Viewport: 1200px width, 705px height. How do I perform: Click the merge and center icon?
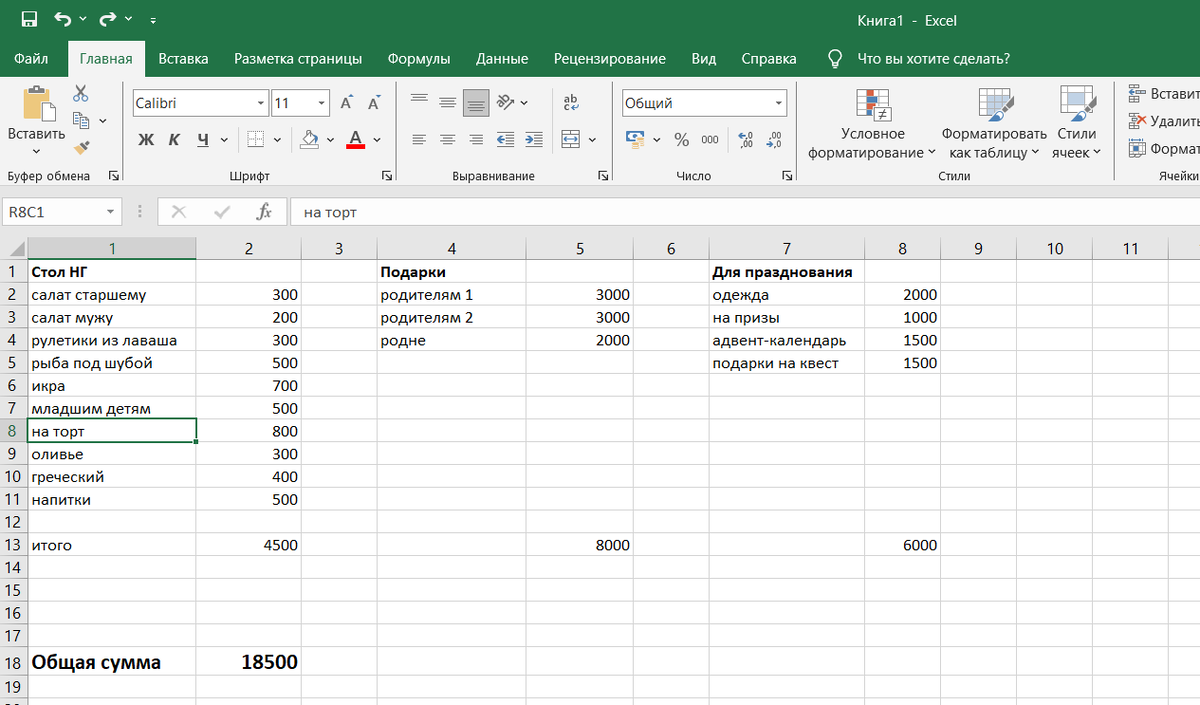click(571, 139)
